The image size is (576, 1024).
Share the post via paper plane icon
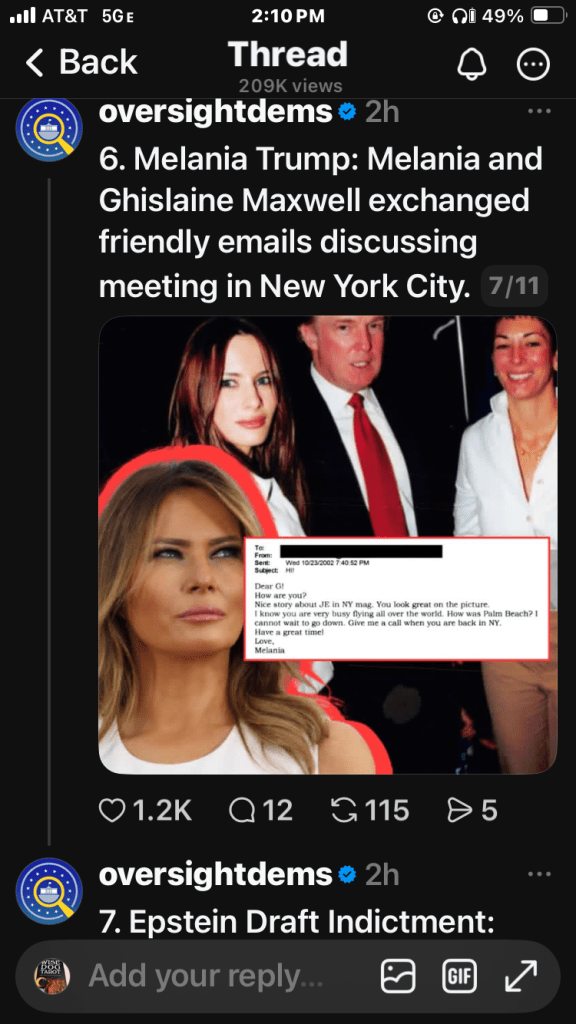pyautogui.click(x=472, y=810)
